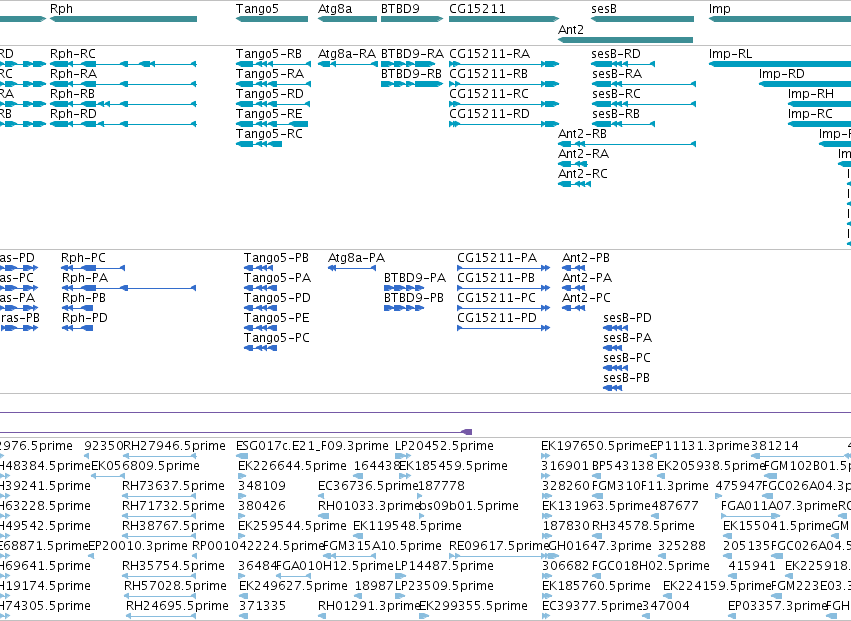The width and height of the screenshot is (851, 621).
Task: Click EST label RH01033.3prime
Action: point(370,506)
